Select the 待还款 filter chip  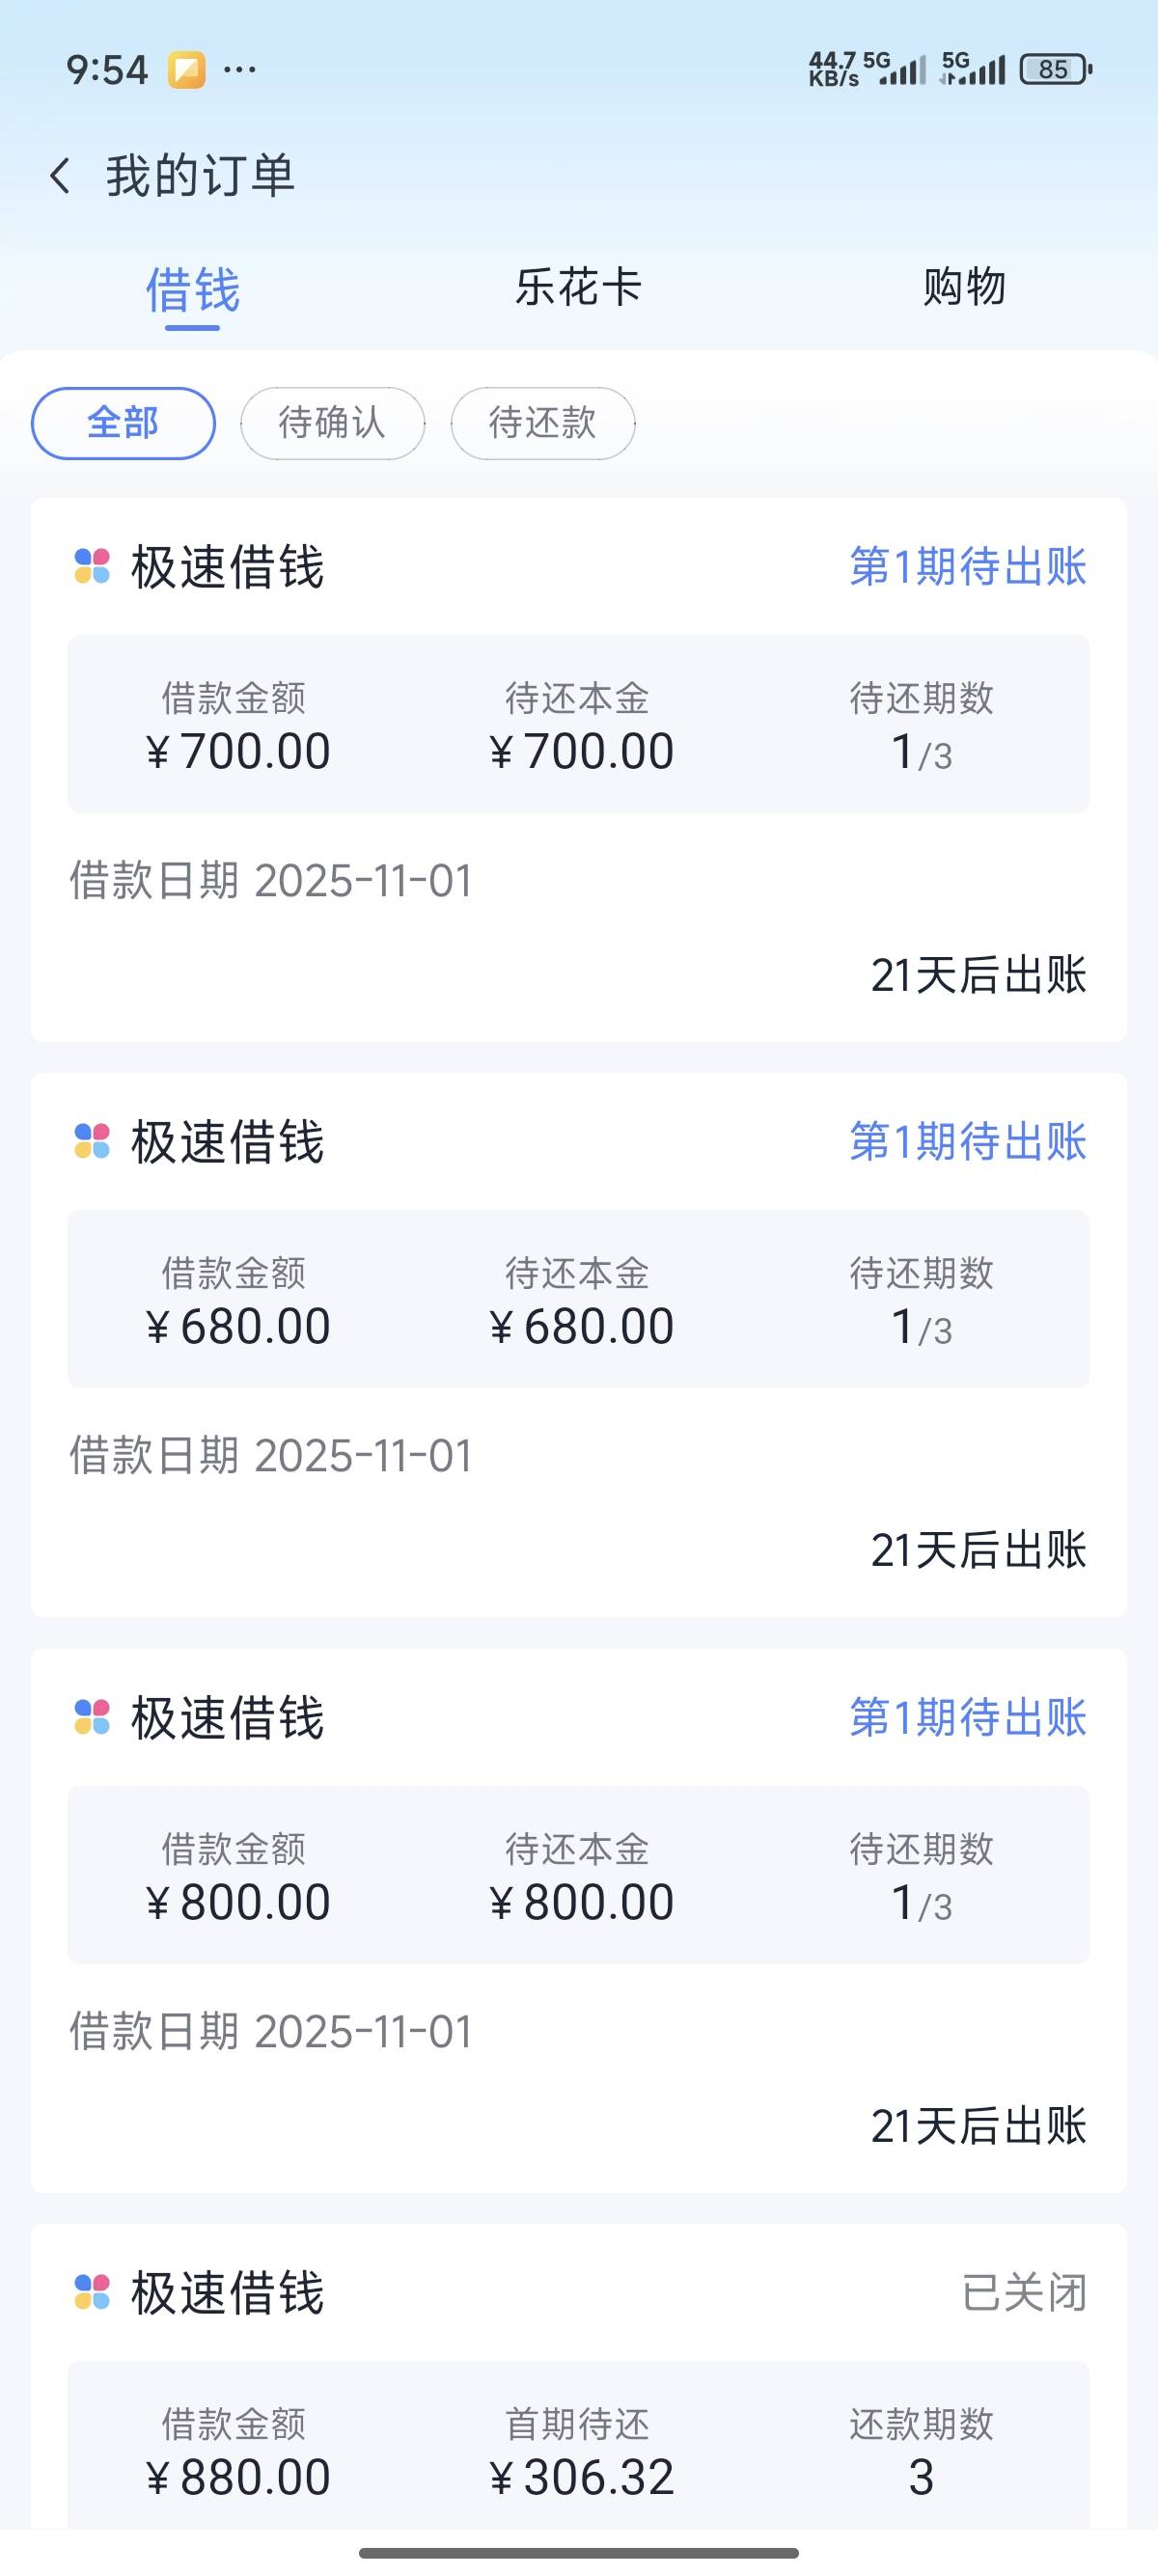coord(542,423)
